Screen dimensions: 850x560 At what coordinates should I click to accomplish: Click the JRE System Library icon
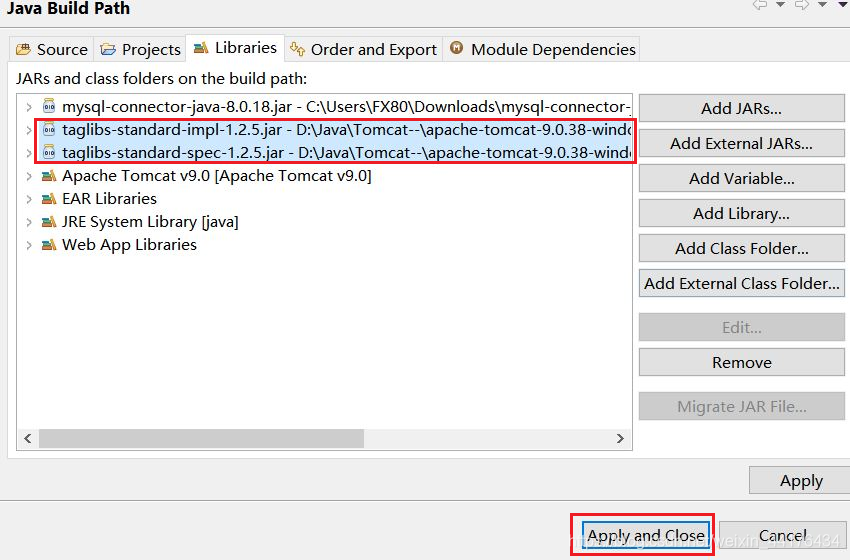pyautogui.click(x=49, y=222)
